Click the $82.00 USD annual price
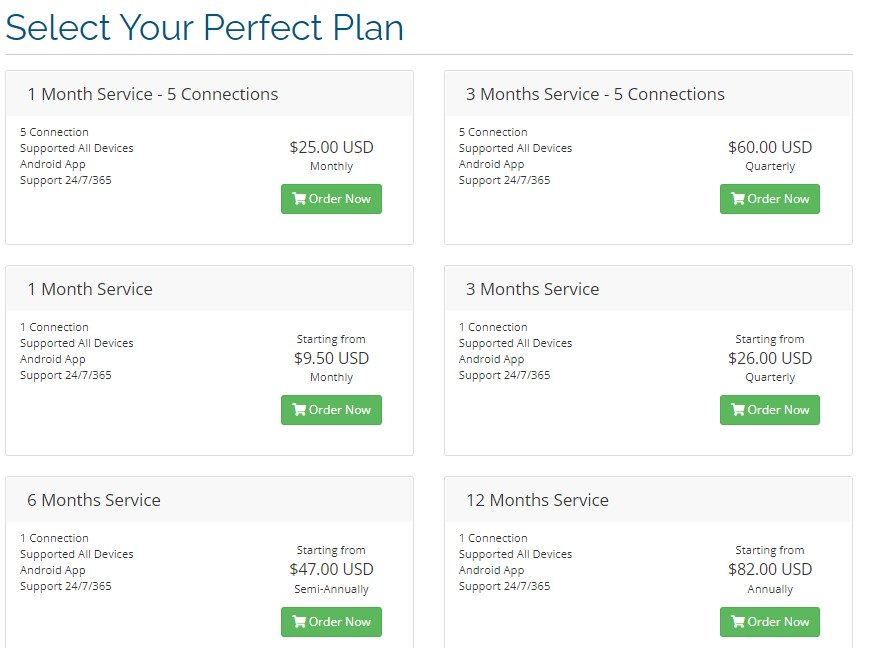This screenshot has width=893, height=648. pos(770,569)
